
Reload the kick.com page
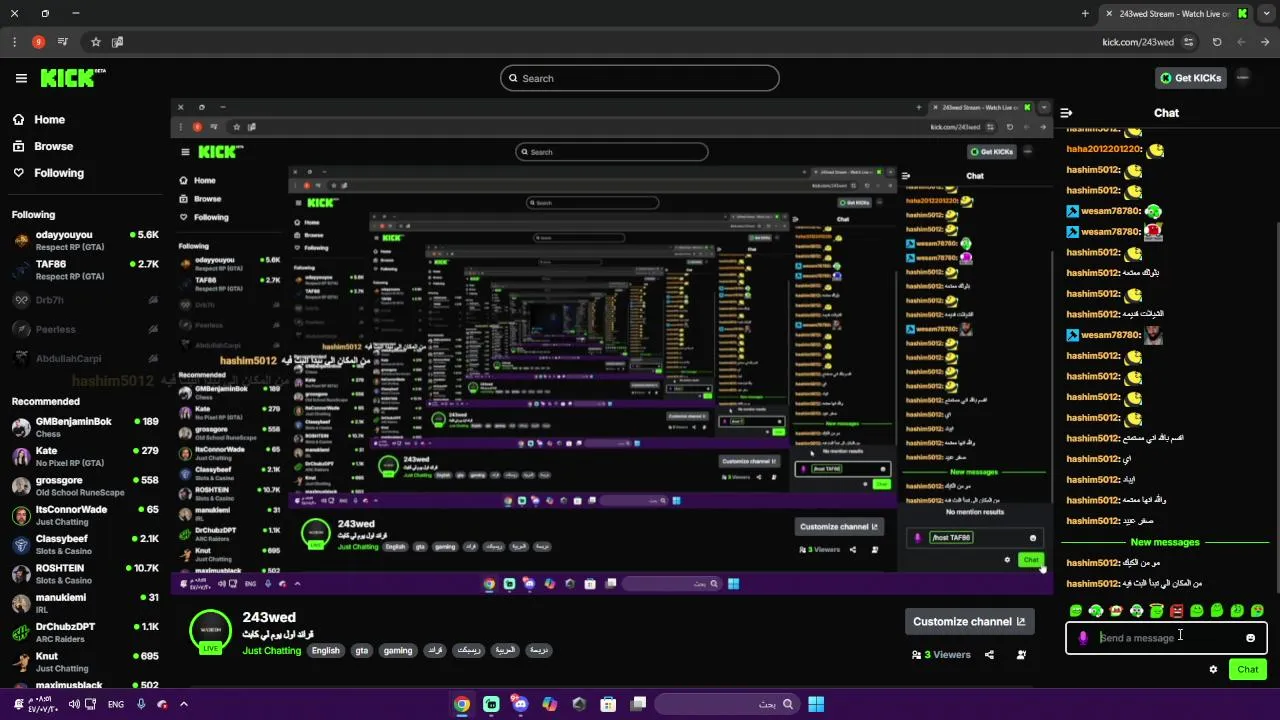(1217, 42)
